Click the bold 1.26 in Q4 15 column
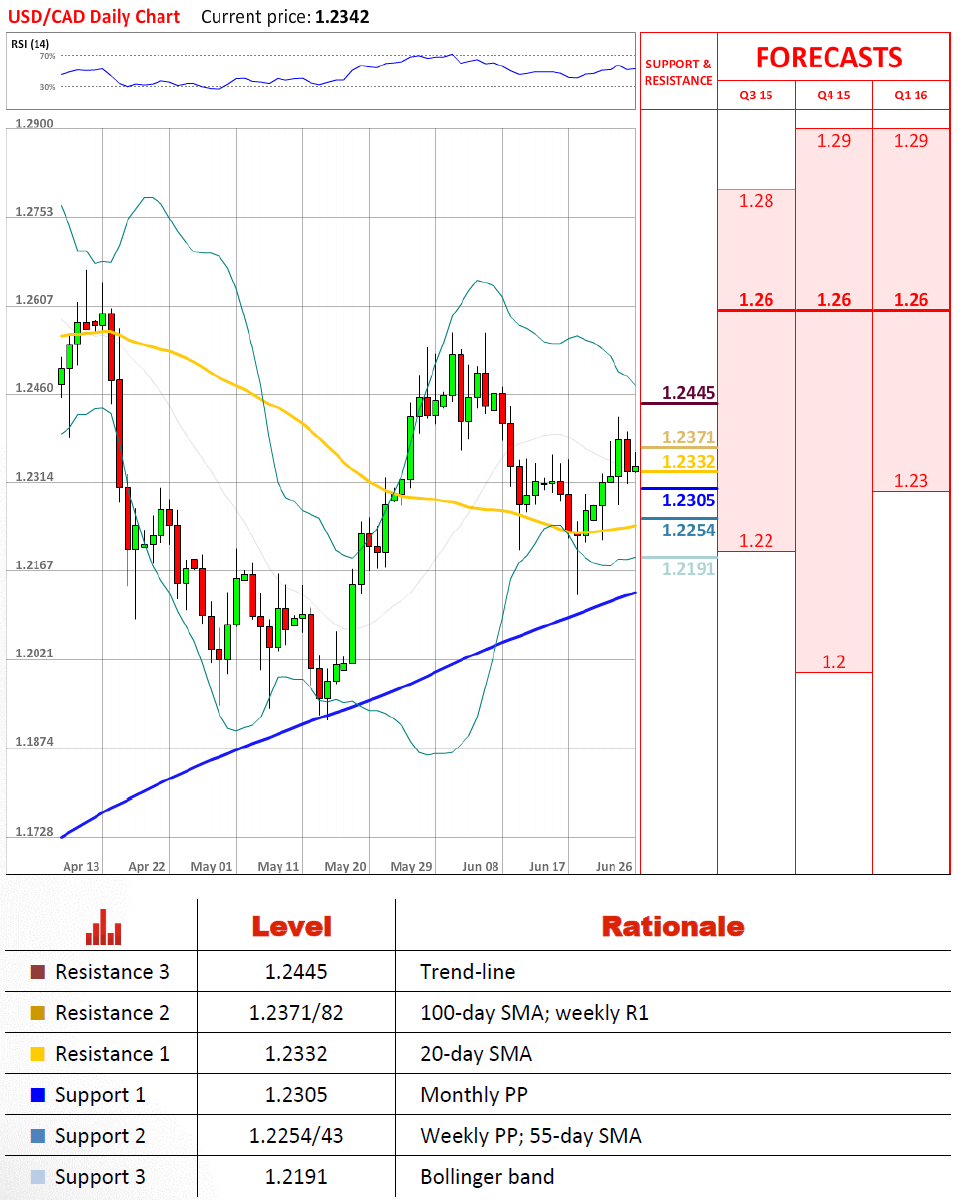 point(834,300)
